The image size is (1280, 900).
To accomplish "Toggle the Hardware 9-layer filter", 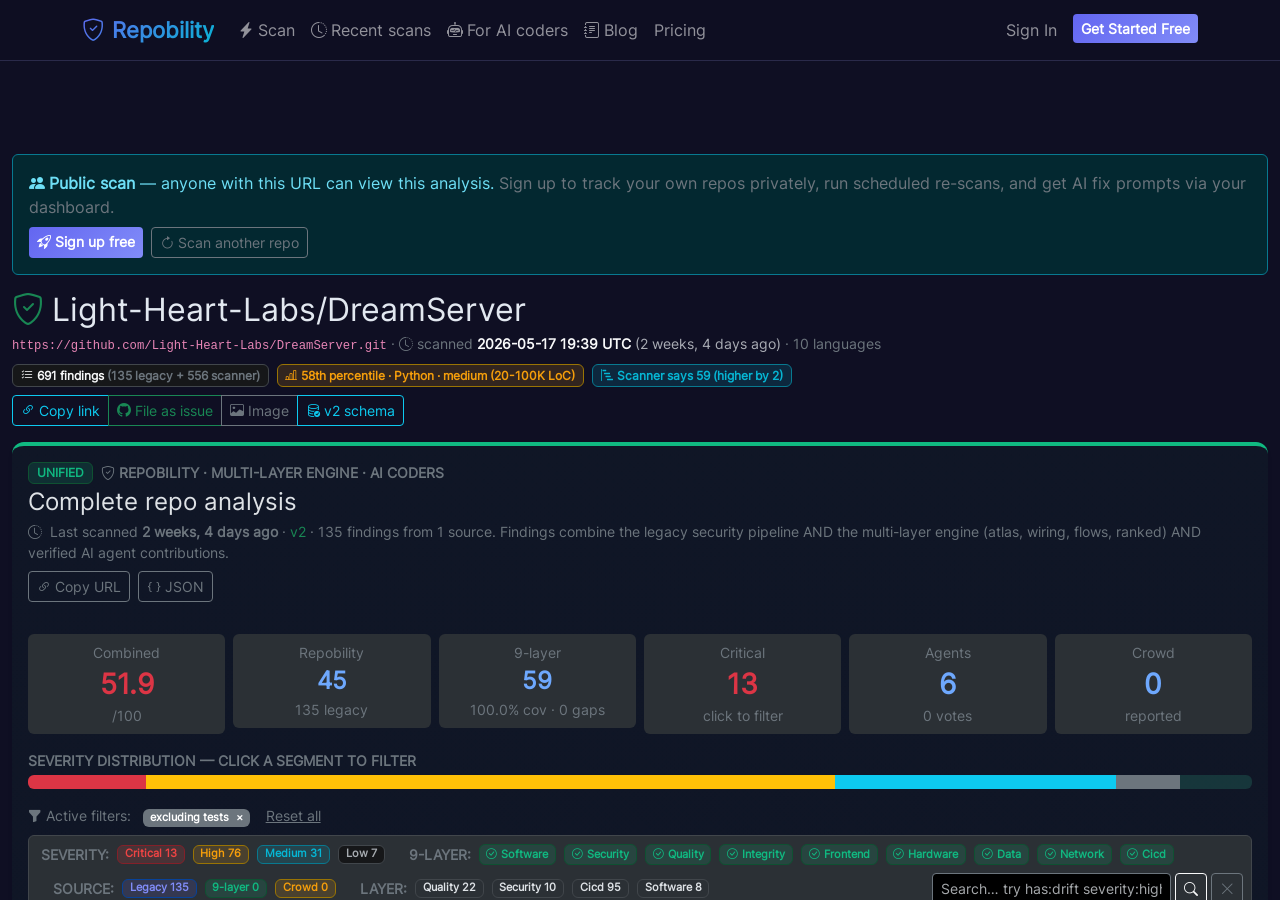I will click(925, 854).
